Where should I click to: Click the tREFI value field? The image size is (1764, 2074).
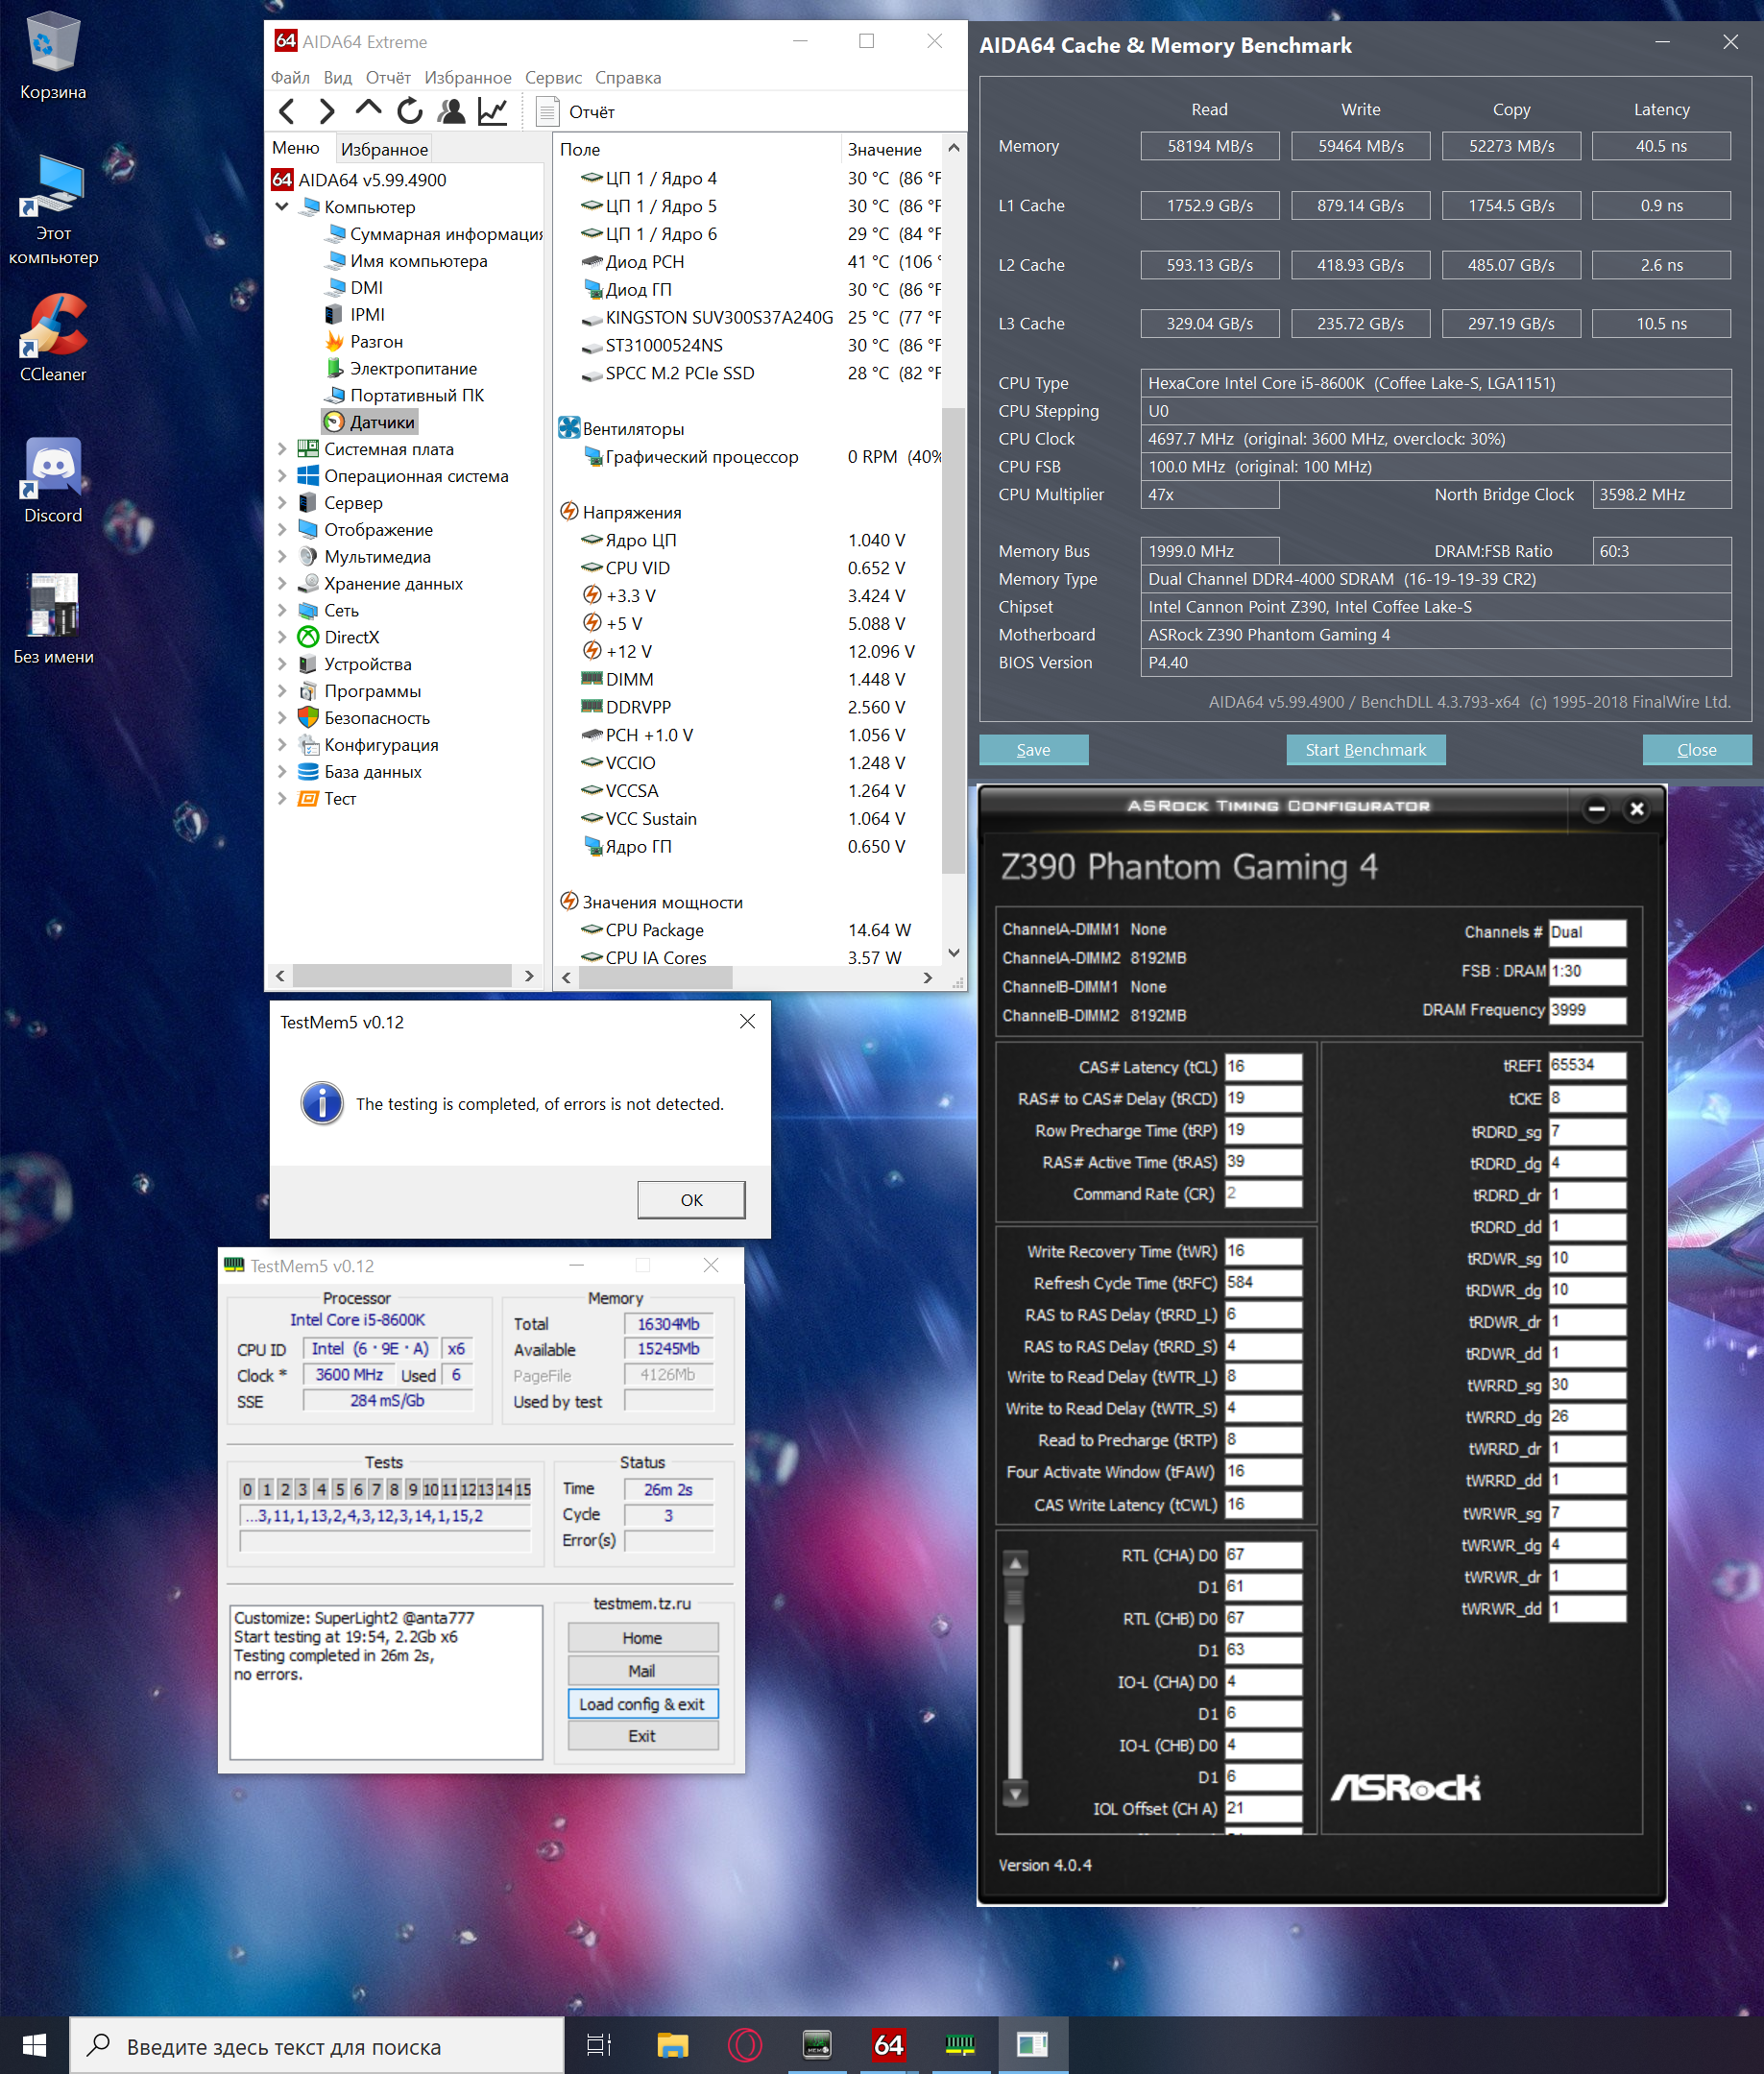point(1587,1066)
